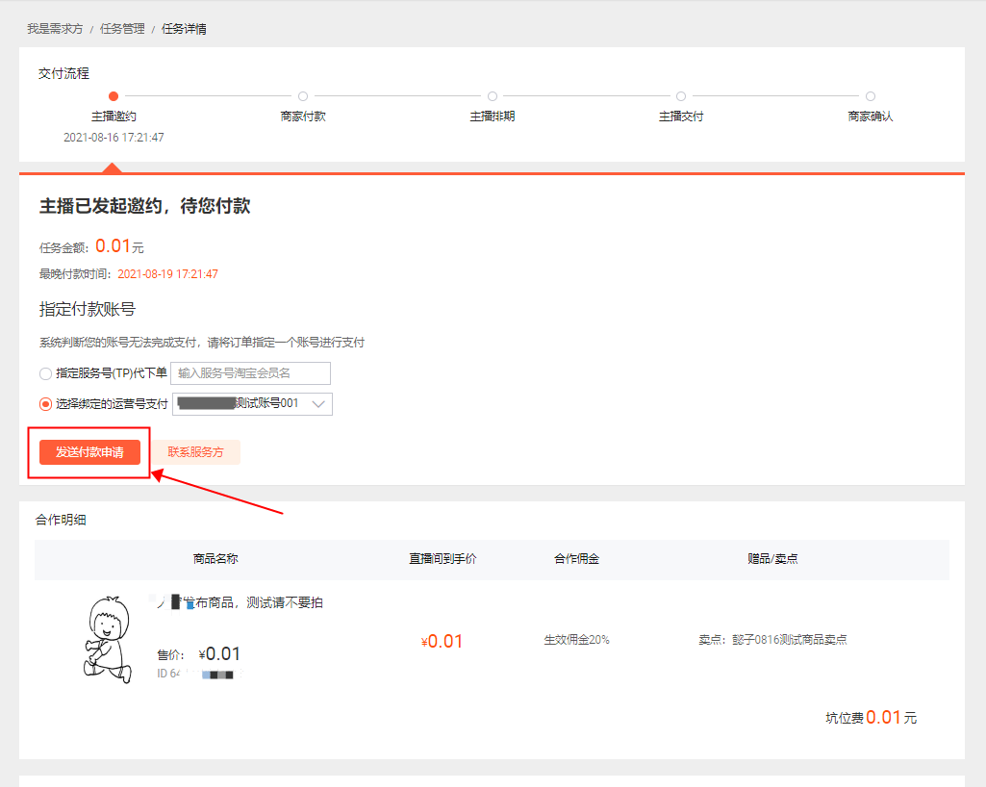
Task: Select the 指定服务号(TP)代下单 radio option
Action: pyautogui.click(x=45, y=373)
